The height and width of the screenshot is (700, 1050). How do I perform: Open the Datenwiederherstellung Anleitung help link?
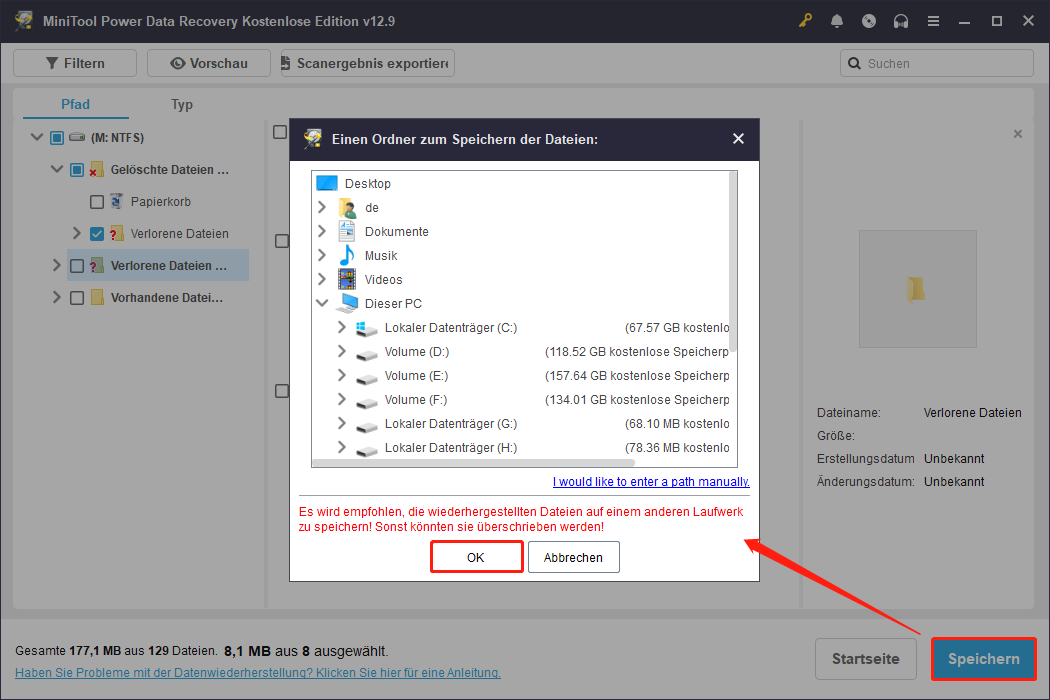tap(258, 673)
